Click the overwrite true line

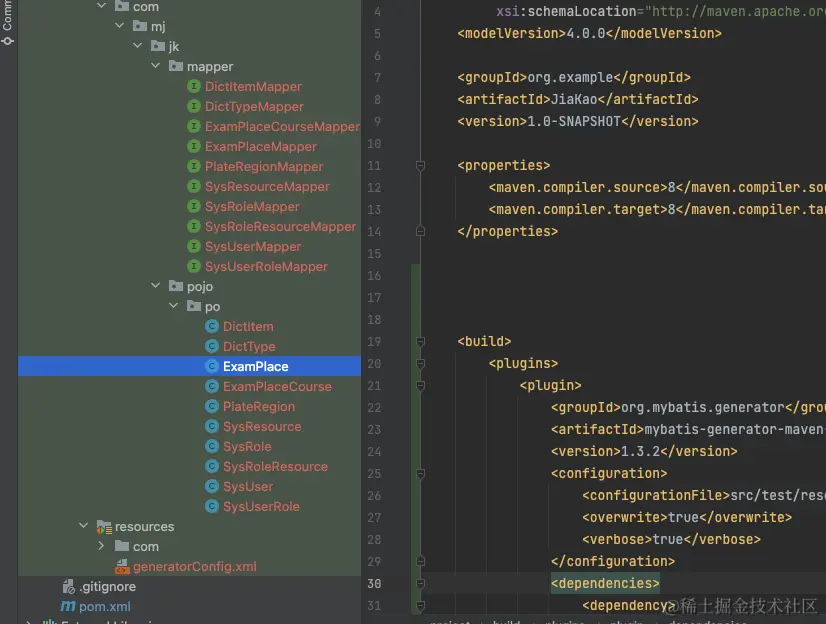[687, 518]
